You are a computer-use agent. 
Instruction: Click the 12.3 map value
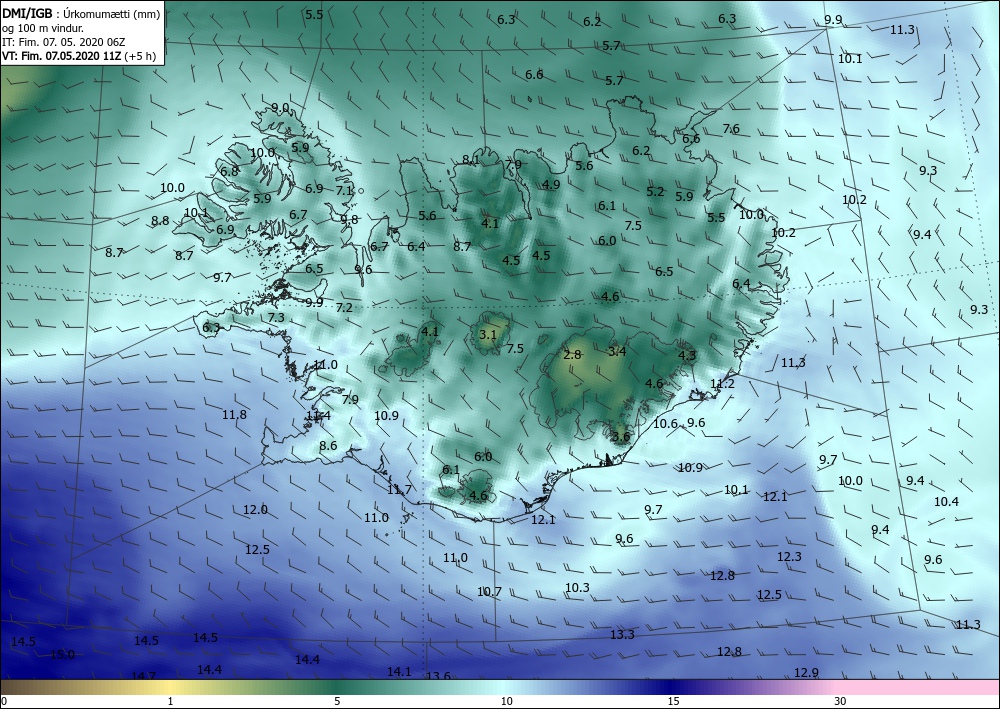point(789,557)
